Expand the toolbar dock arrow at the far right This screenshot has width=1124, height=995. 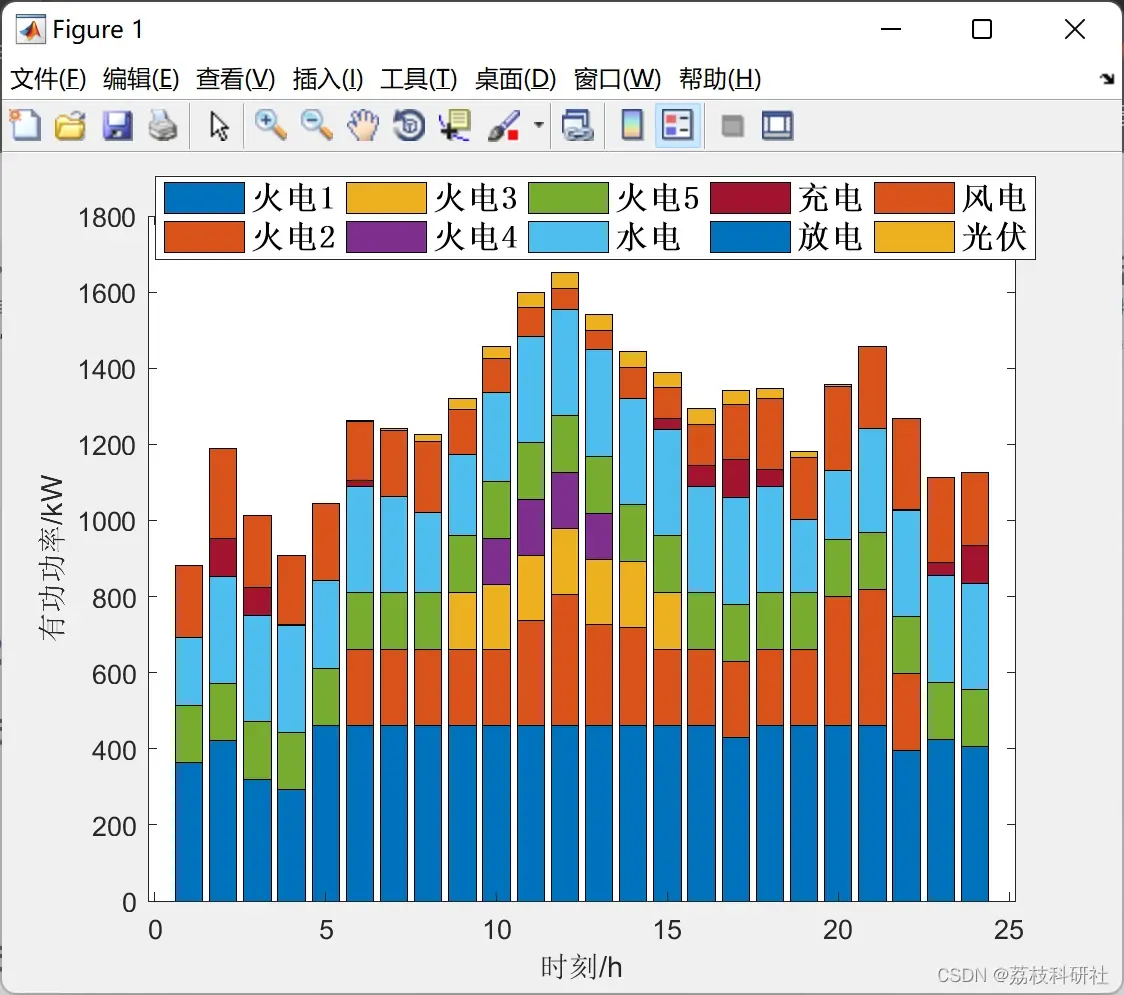[x=1108, y=78]
